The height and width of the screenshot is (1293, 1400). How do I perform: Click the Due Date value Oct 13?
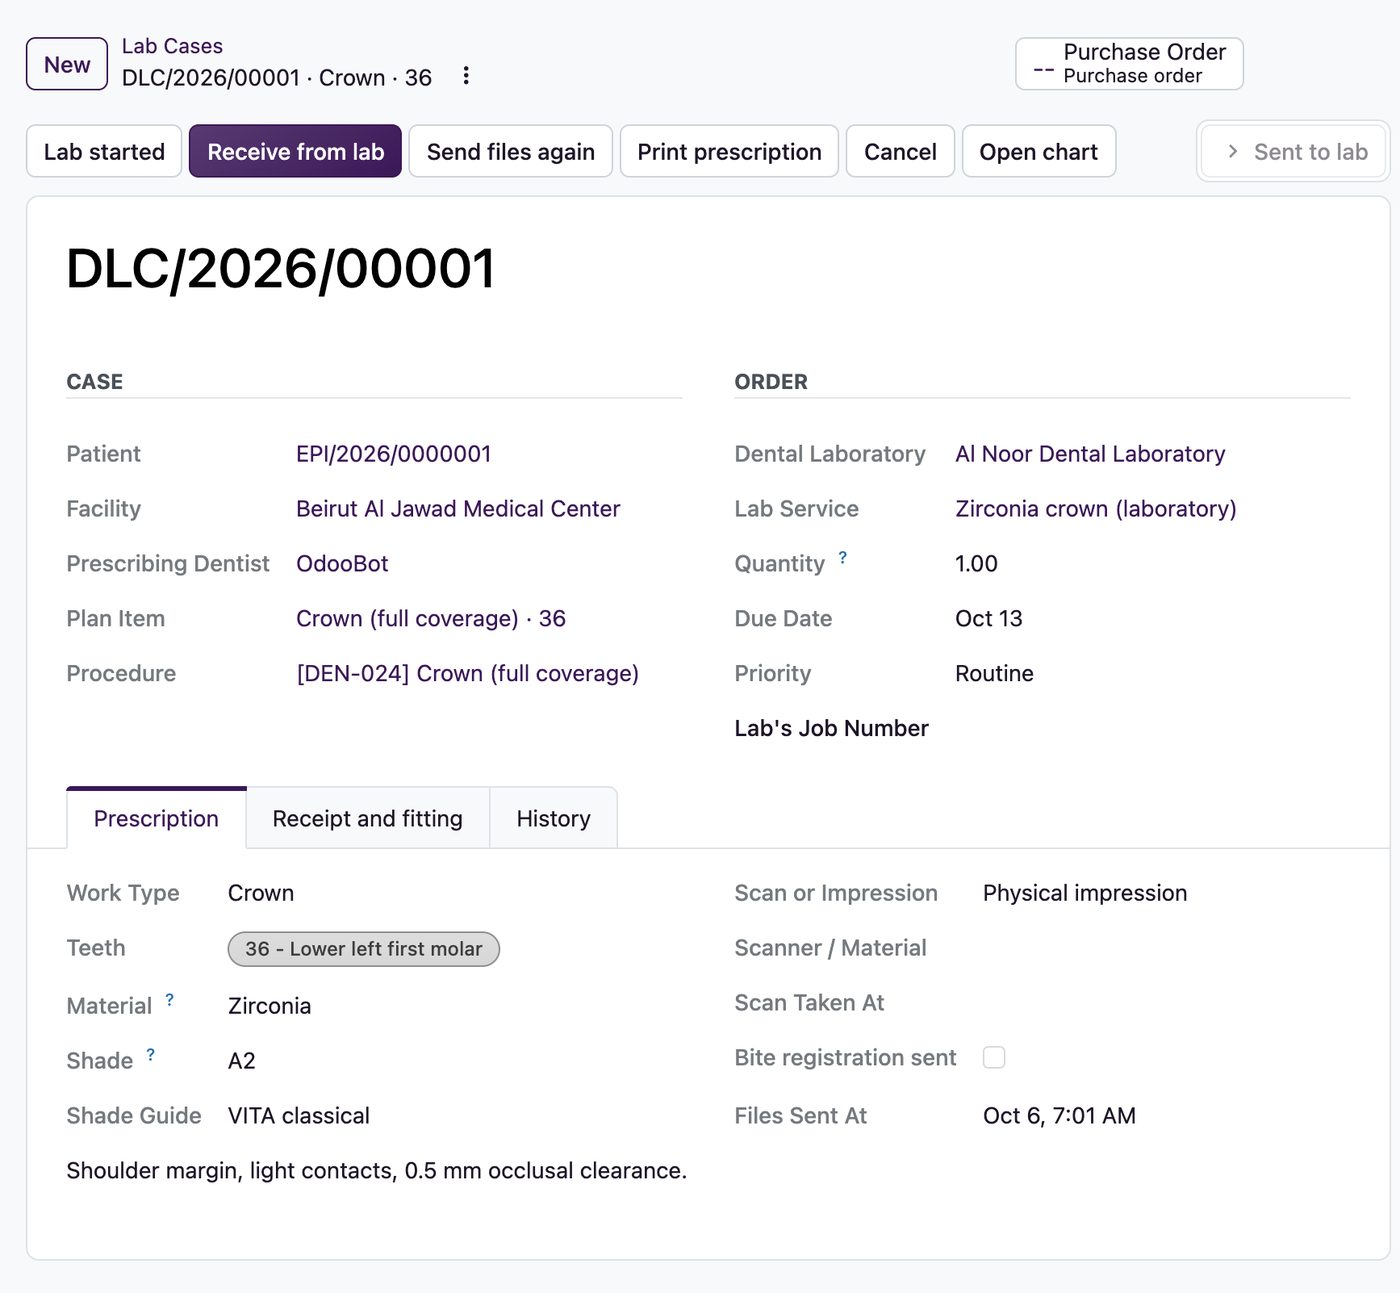[989, 619]
